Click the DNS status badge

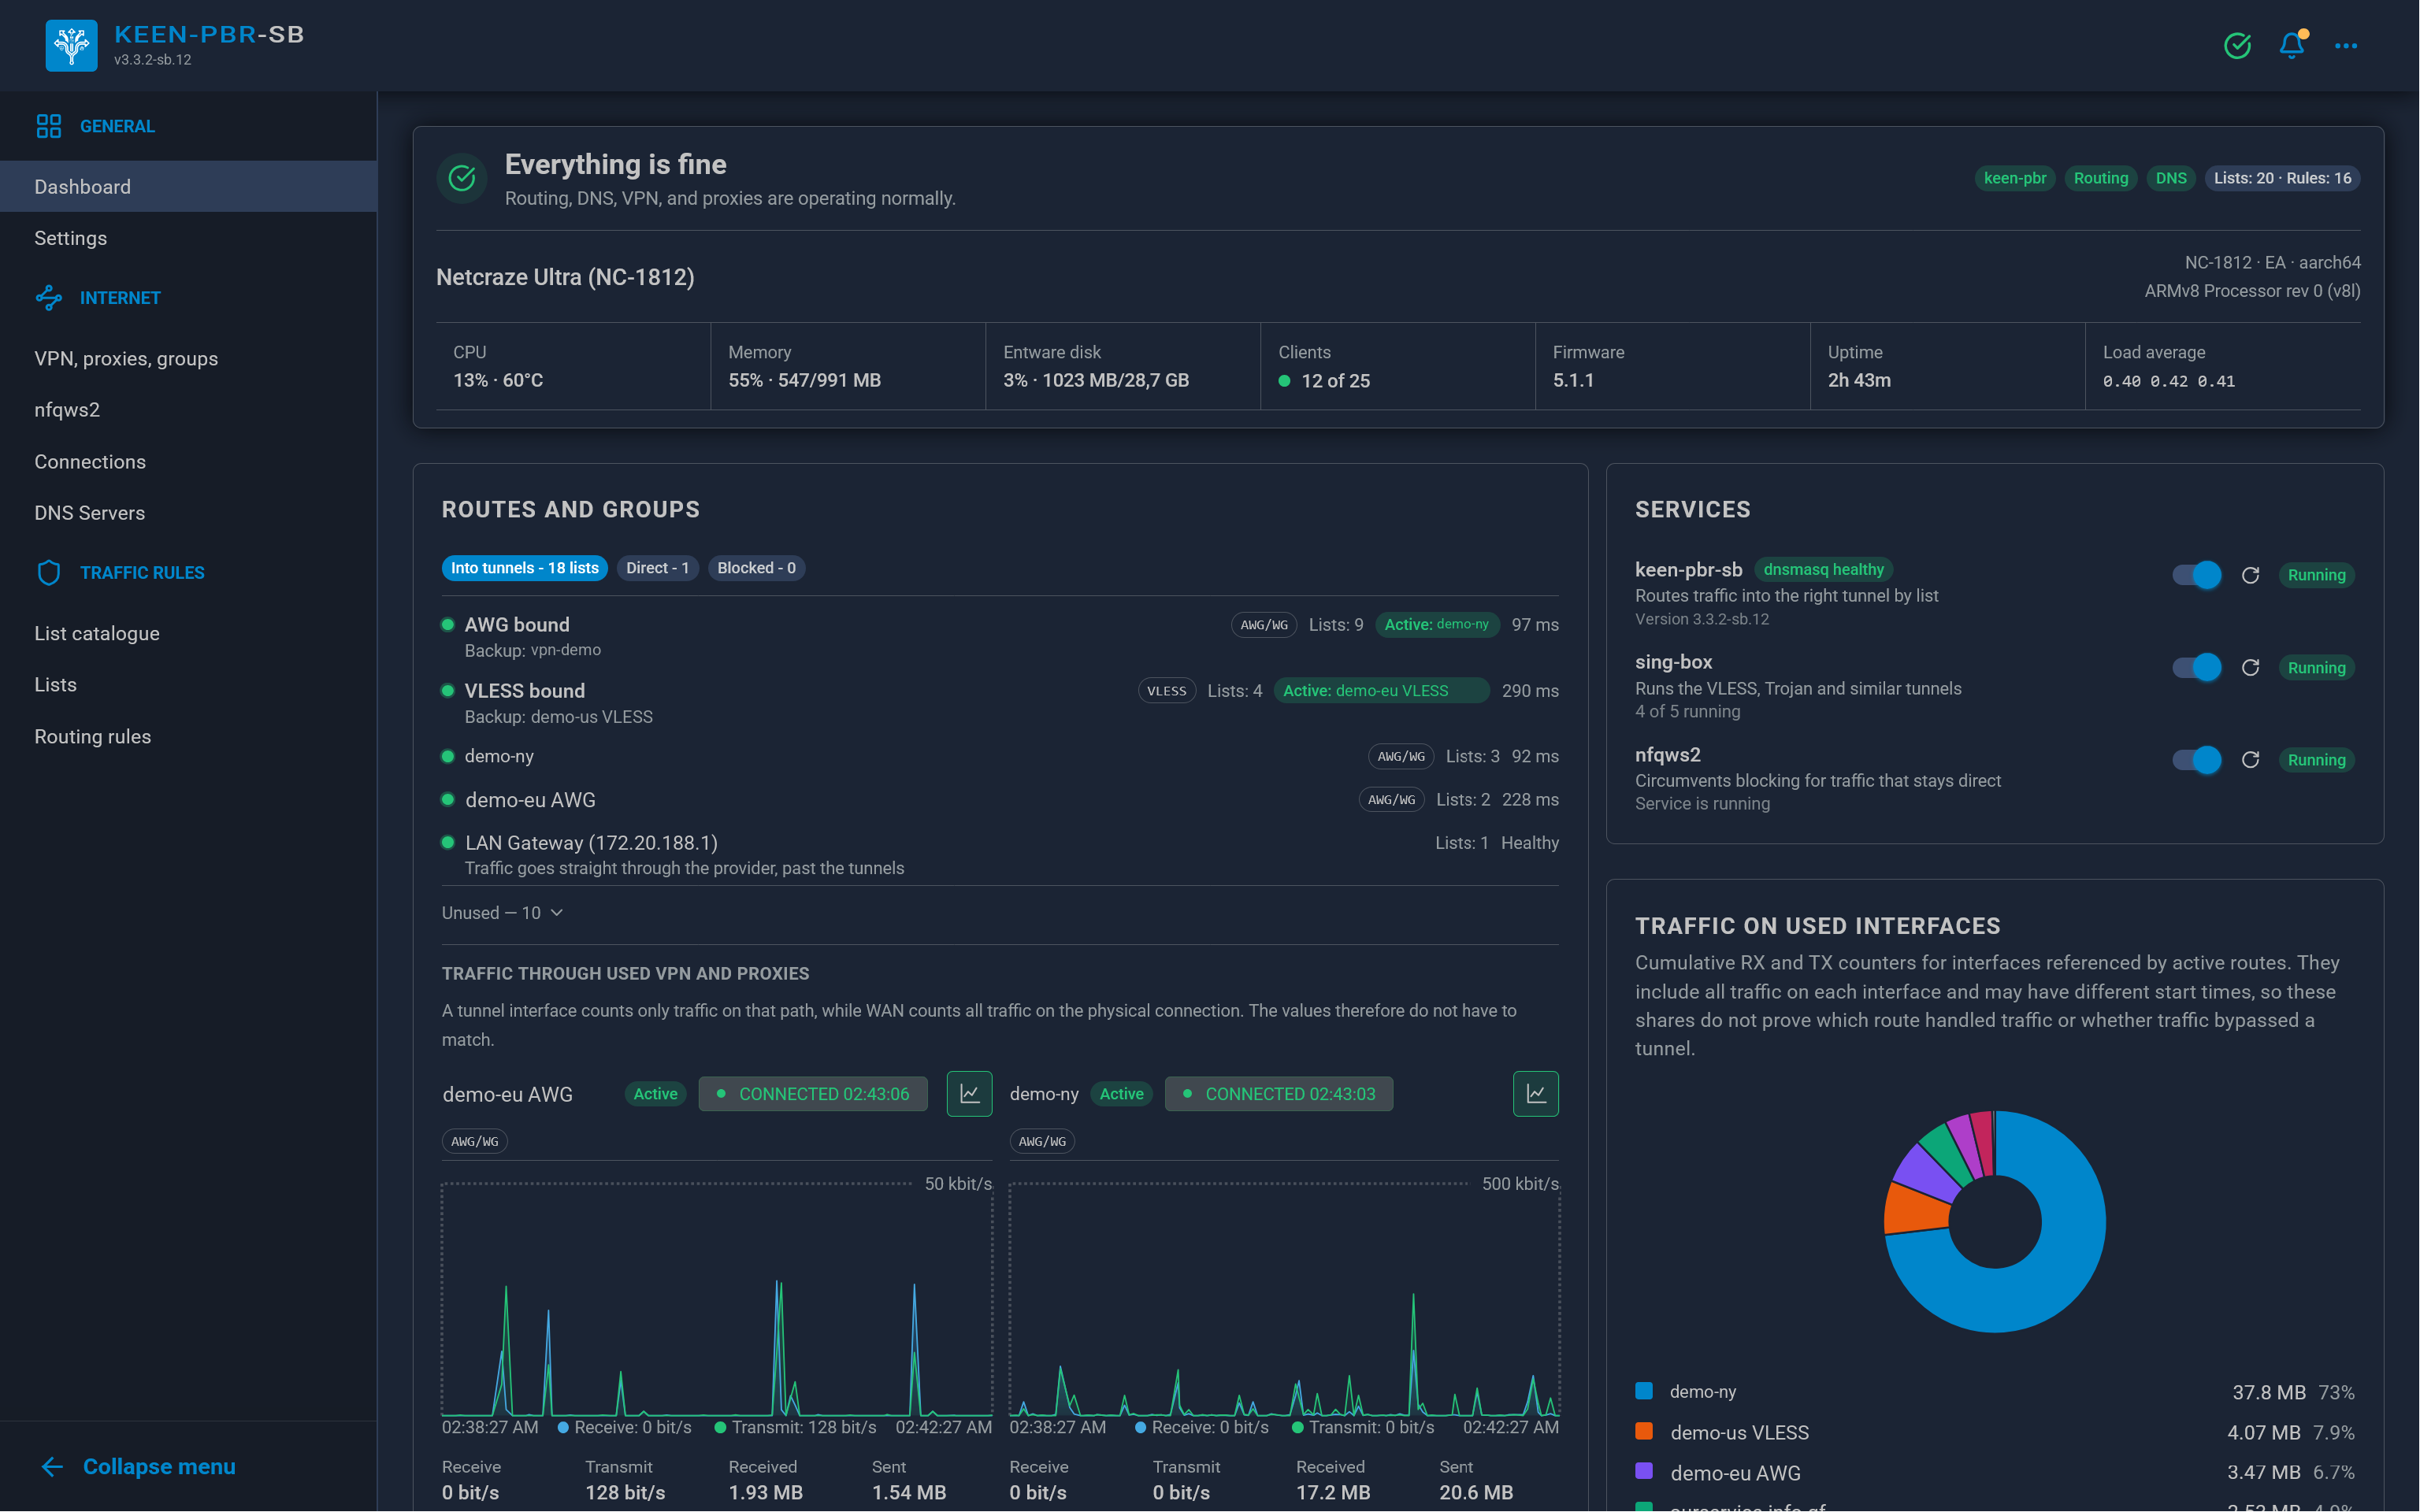(x=2170, y=178)
